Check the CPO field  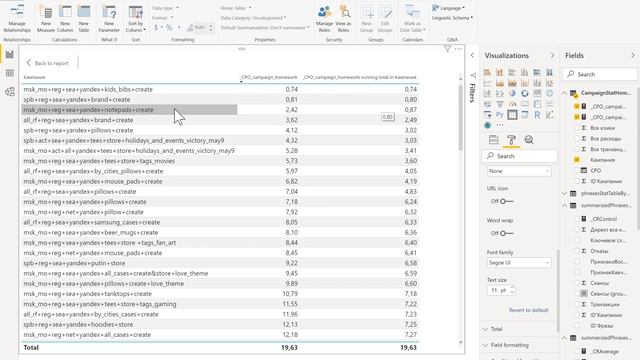577,170
